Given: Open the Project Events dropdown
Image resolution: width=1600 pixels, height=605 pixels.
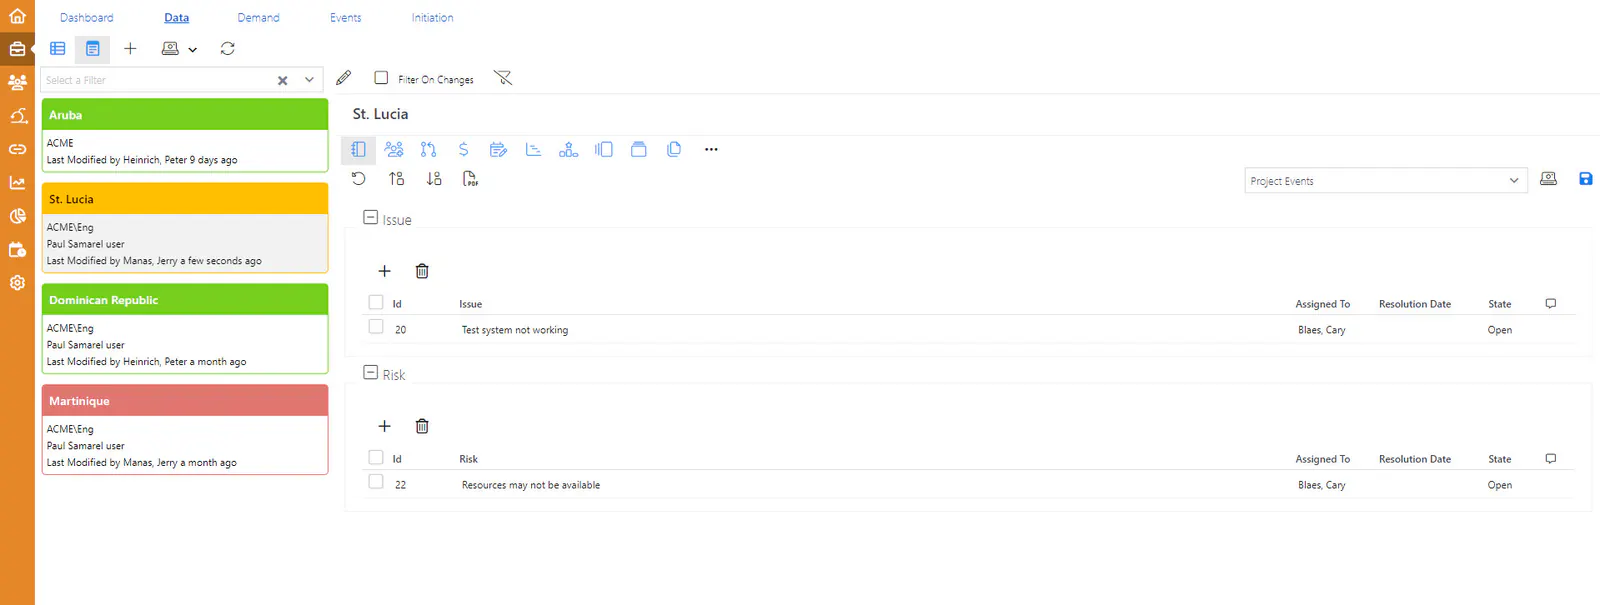Looking at the screenshot, I should pos(1385,181).
